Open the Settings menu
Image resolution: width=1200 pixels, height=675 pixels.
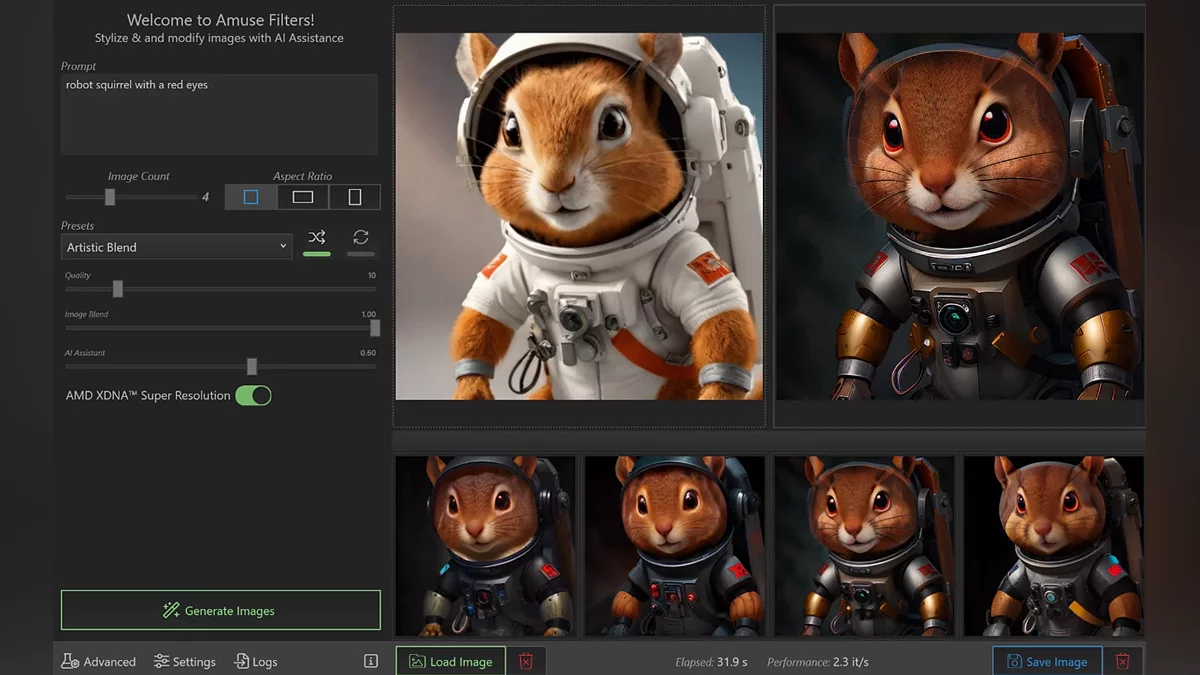185,661
